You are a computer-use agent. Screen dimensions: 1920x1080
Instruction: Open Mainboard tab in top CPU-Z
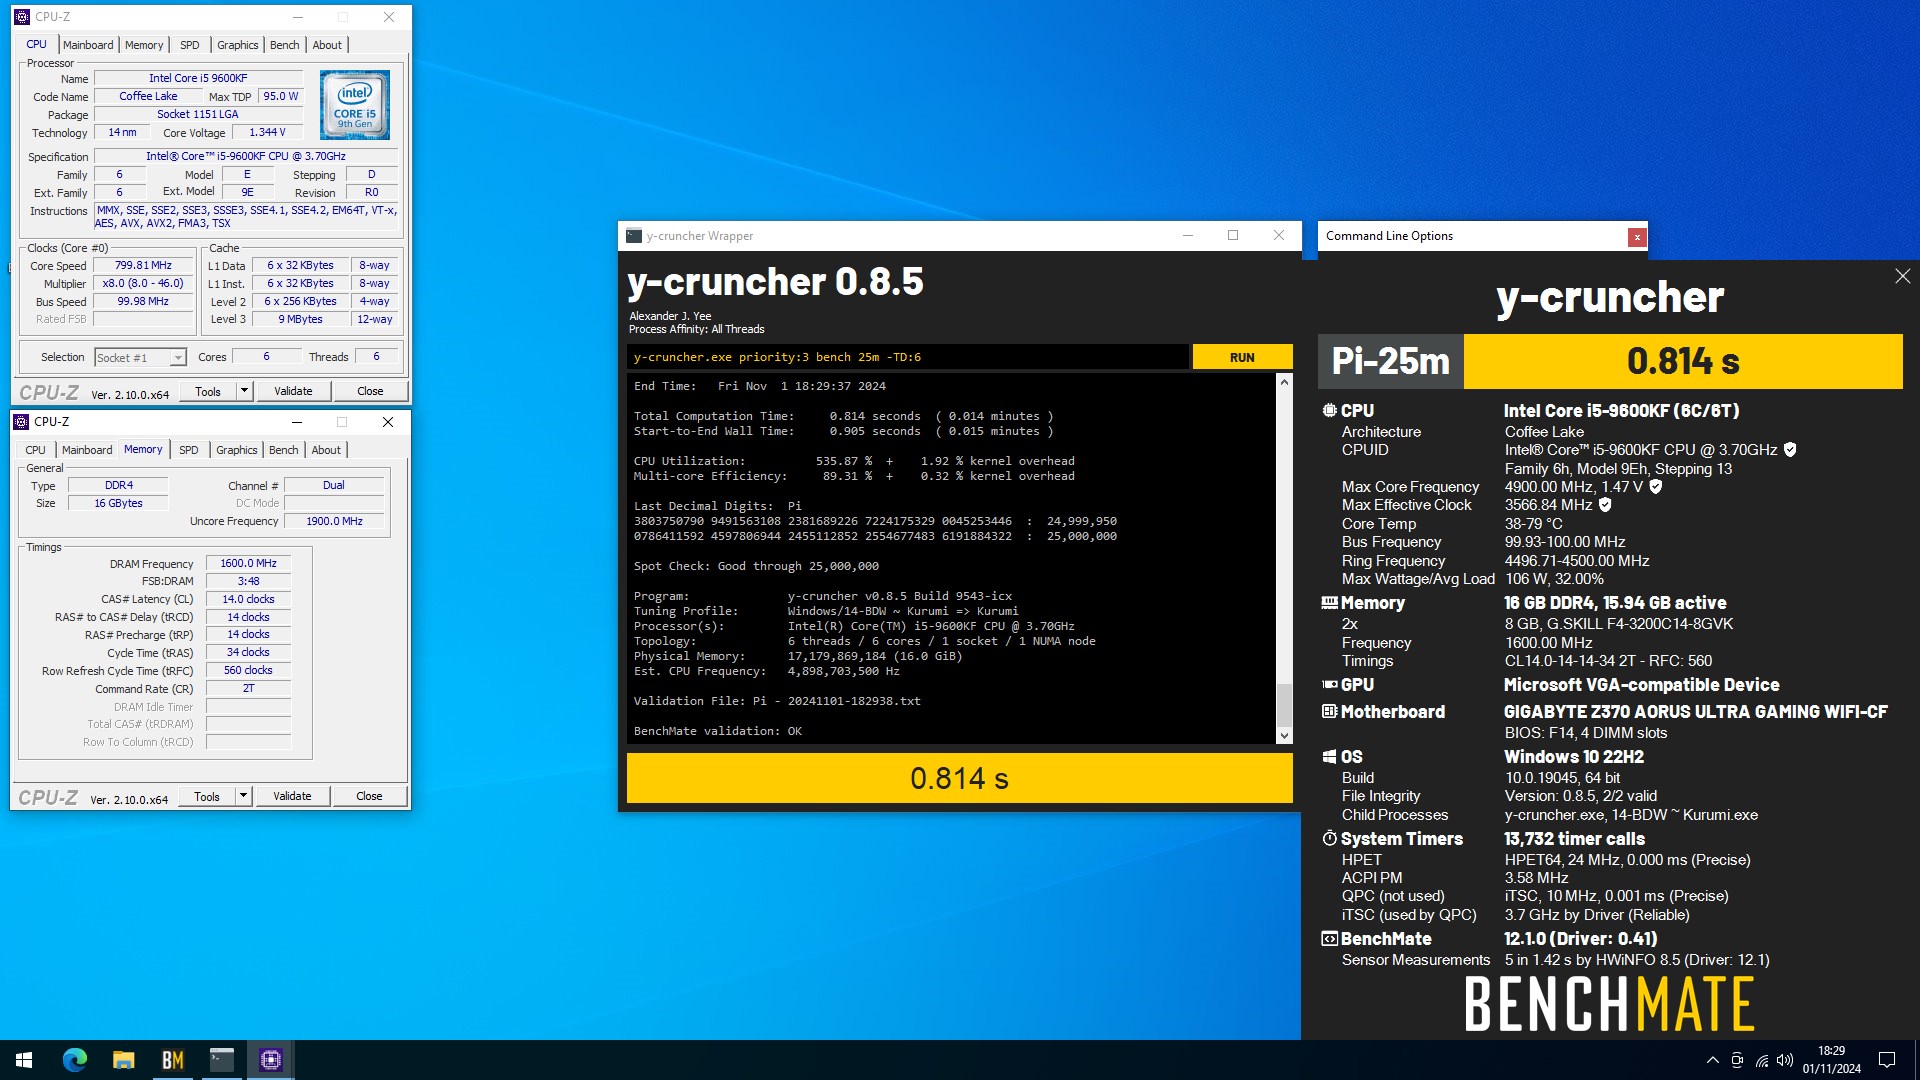point(87,45)
